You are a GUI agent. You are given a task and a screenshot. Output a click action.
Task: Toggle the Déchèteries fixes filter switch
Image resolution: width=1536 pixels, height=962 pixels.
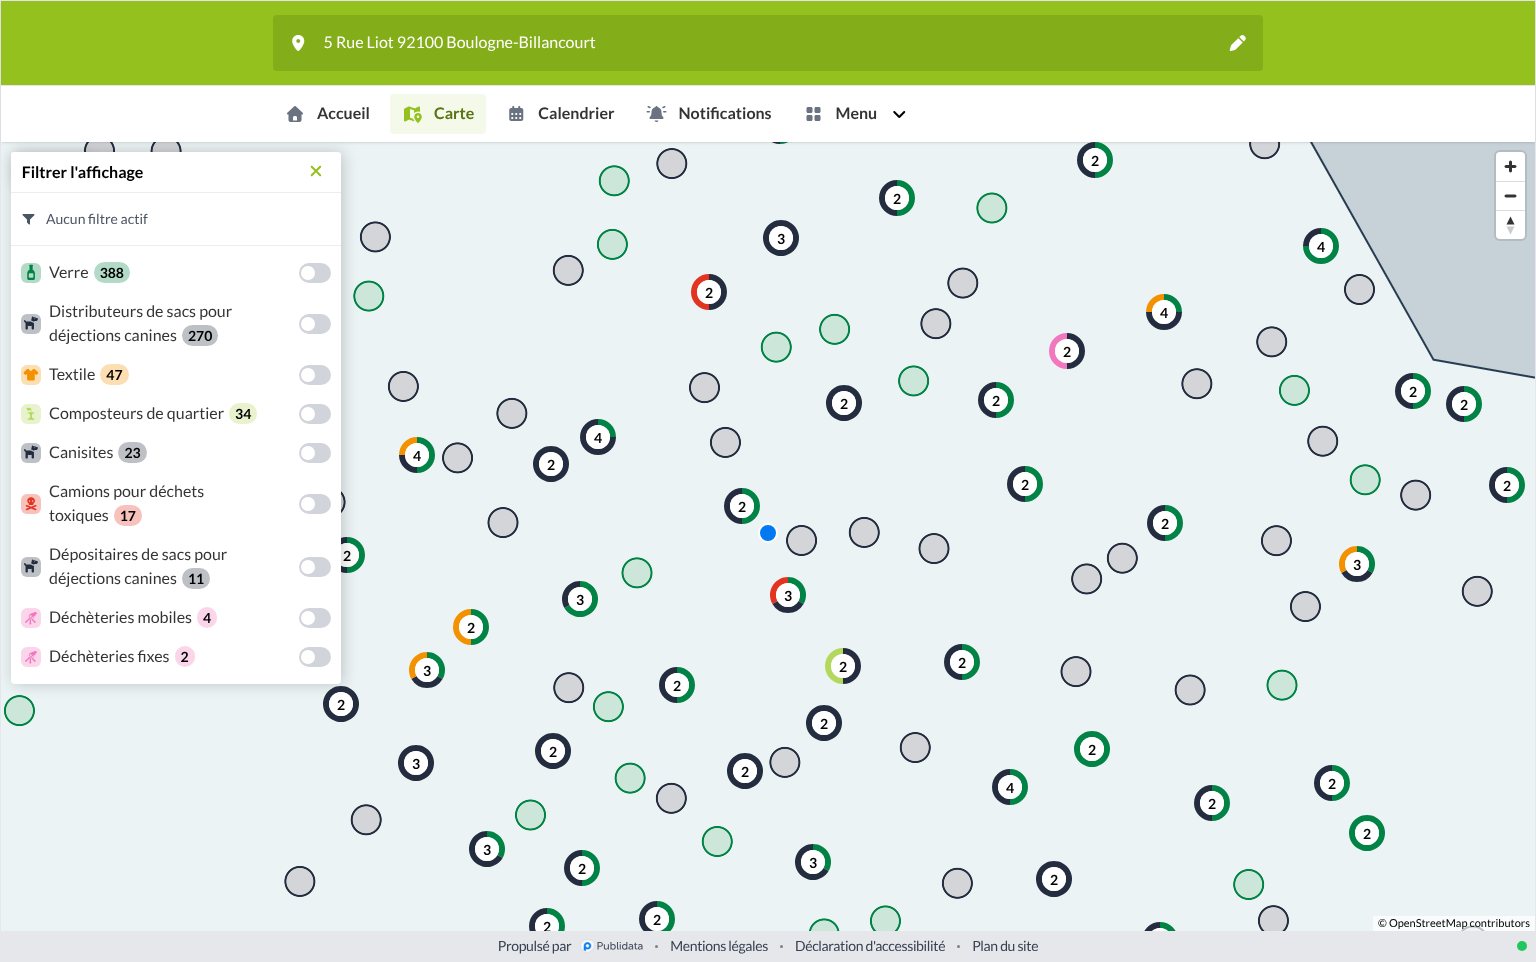click(315, 657)
